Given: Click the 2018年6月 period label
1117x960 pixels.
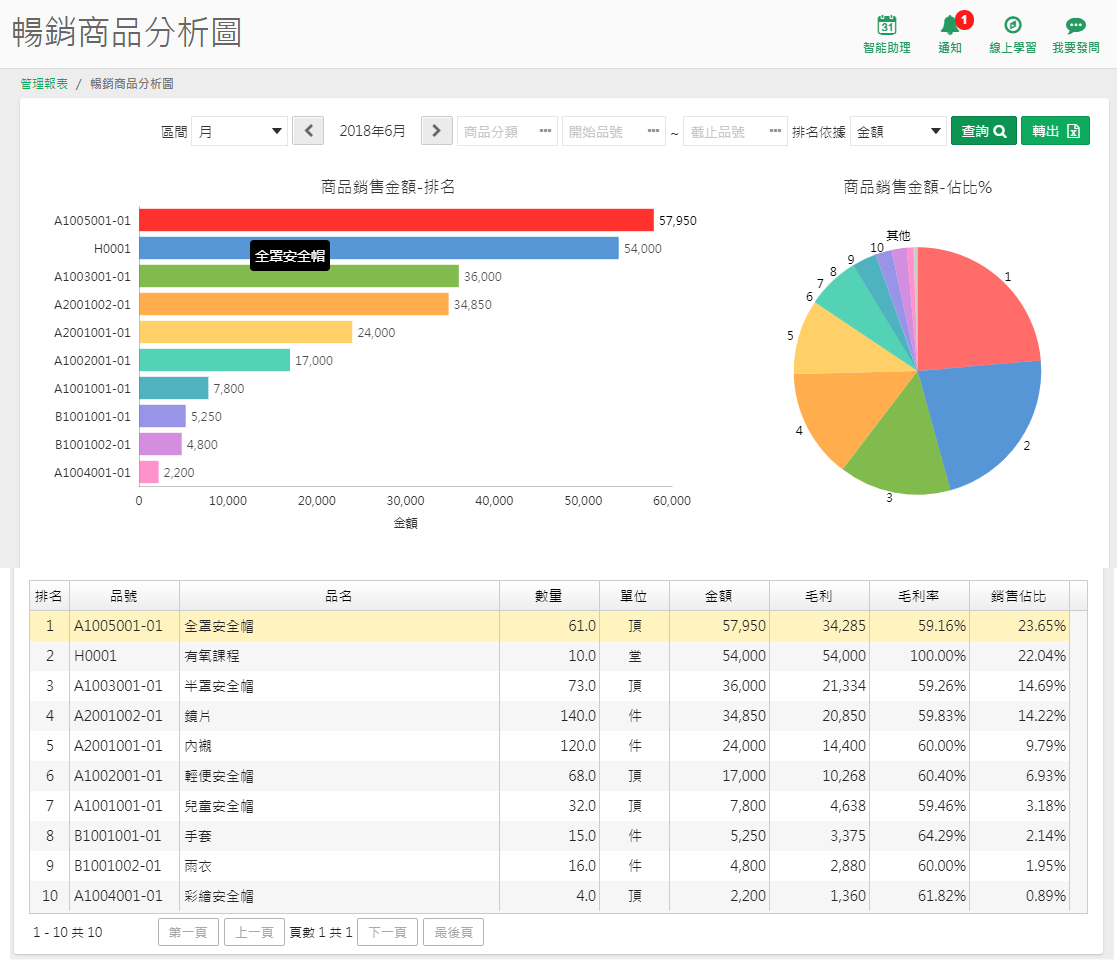Looking at the screenshot, I should 373,131.
